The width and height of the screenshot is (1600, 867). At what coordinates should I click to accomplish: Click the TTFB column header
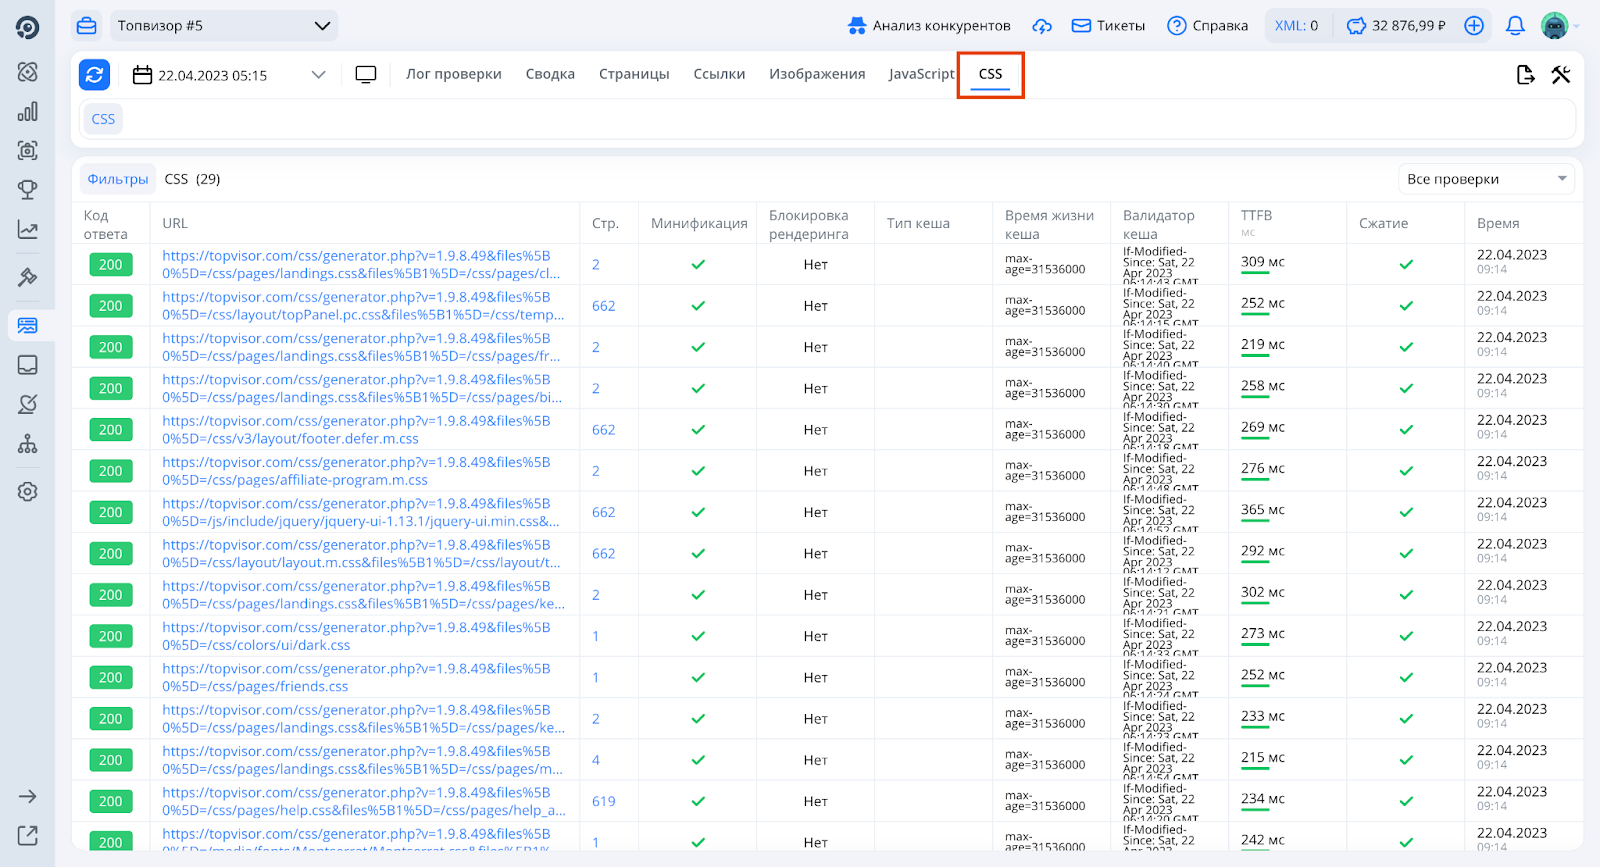[x=1256, y=216]
